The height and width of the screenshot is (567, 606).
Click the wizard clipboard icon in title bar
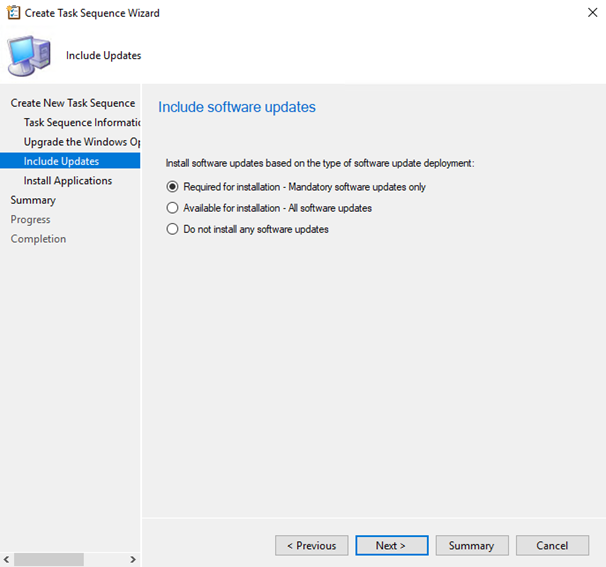13,13
